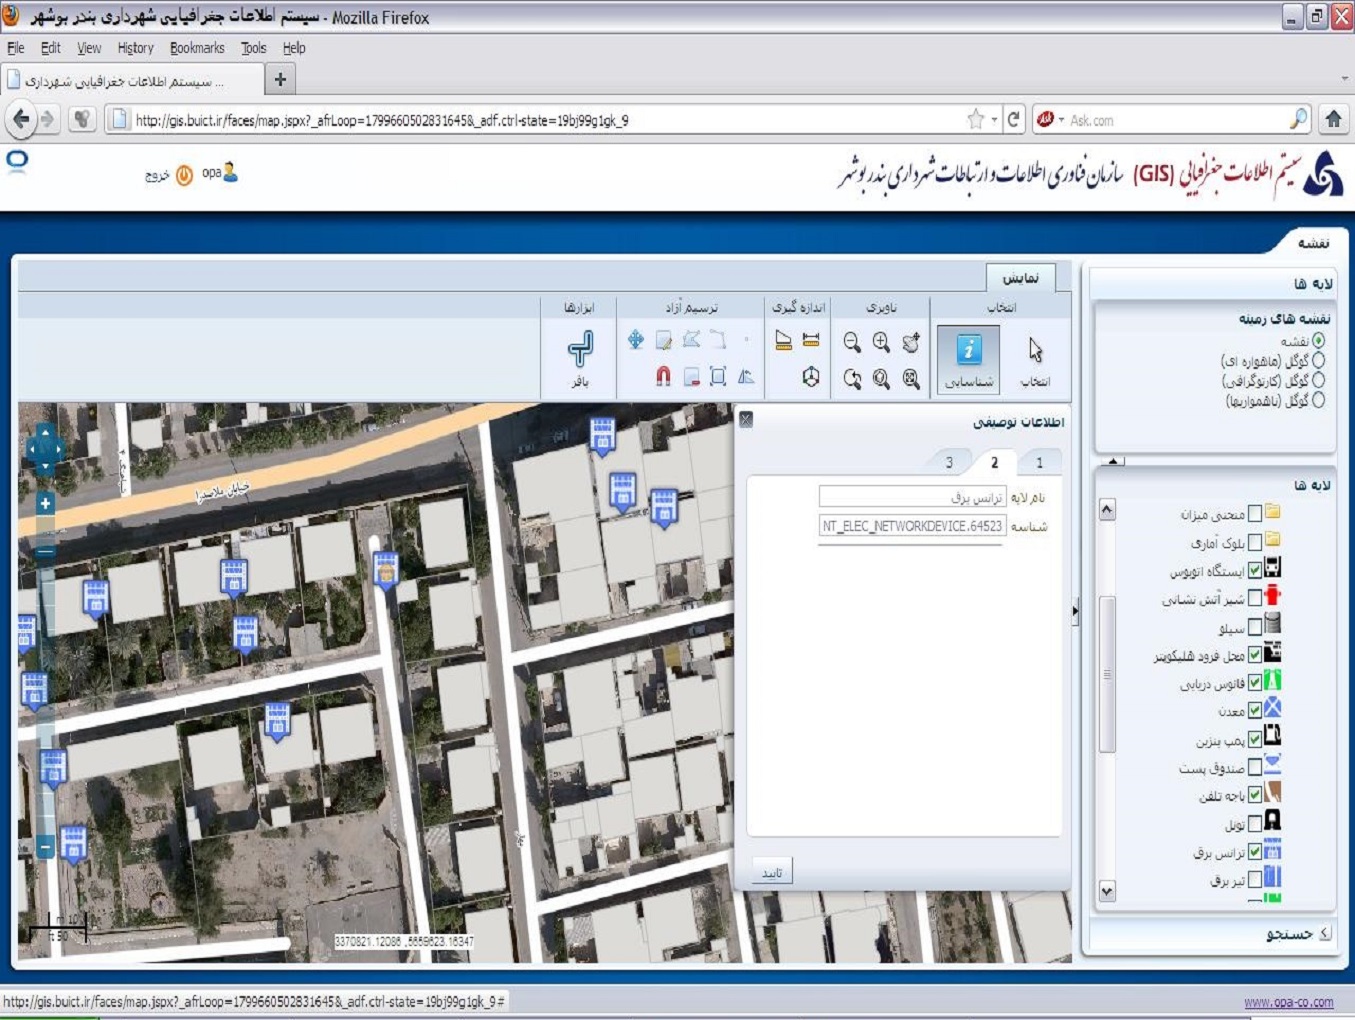This screenshot has height=1020, width=1355.
Task: Switch to tab 3 in attribute info panel
Action: pyautogui.click(x=949, y=462)
